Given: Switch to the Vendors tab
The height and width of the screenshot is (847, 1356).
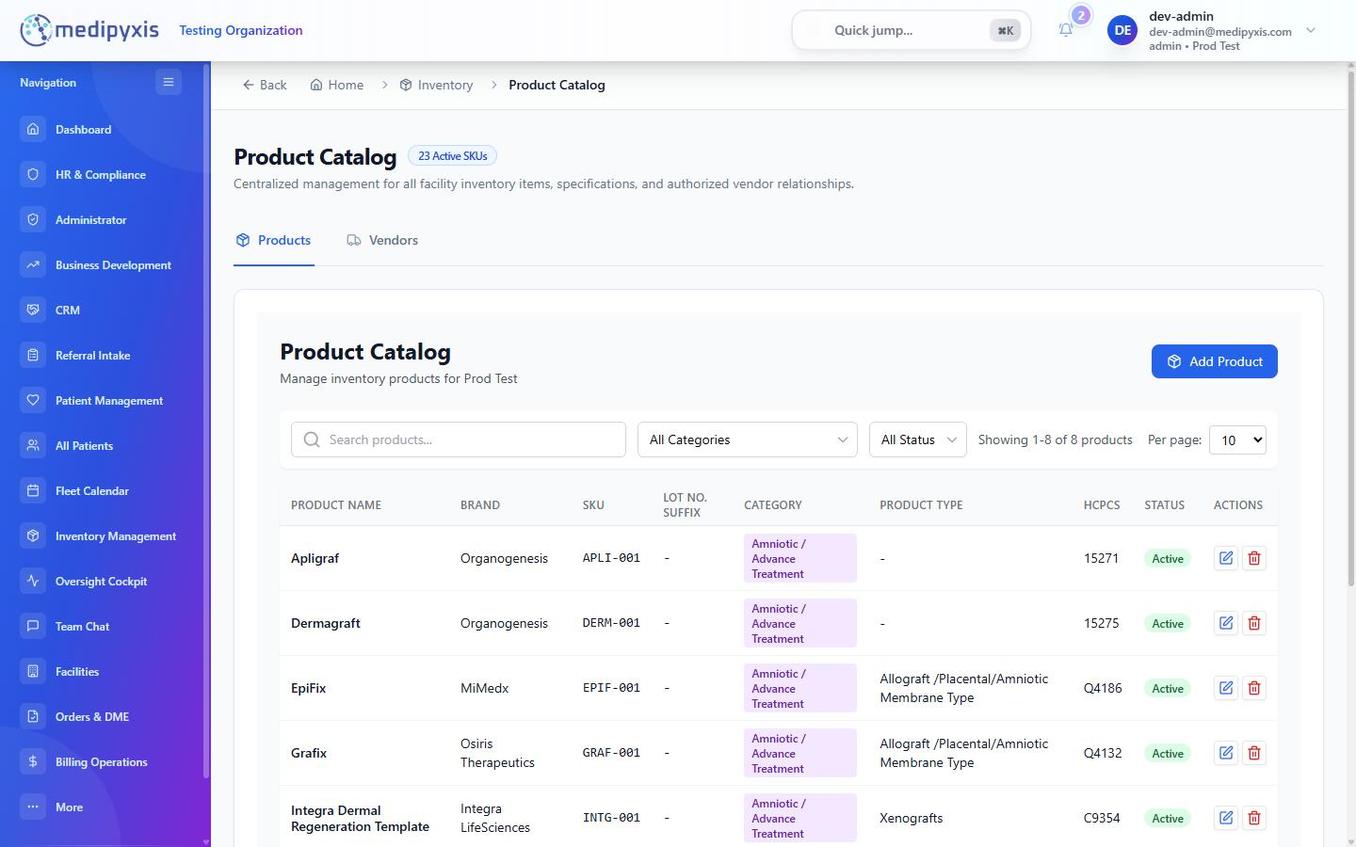Looking at the screenshot, I should [x=382, y=240].
